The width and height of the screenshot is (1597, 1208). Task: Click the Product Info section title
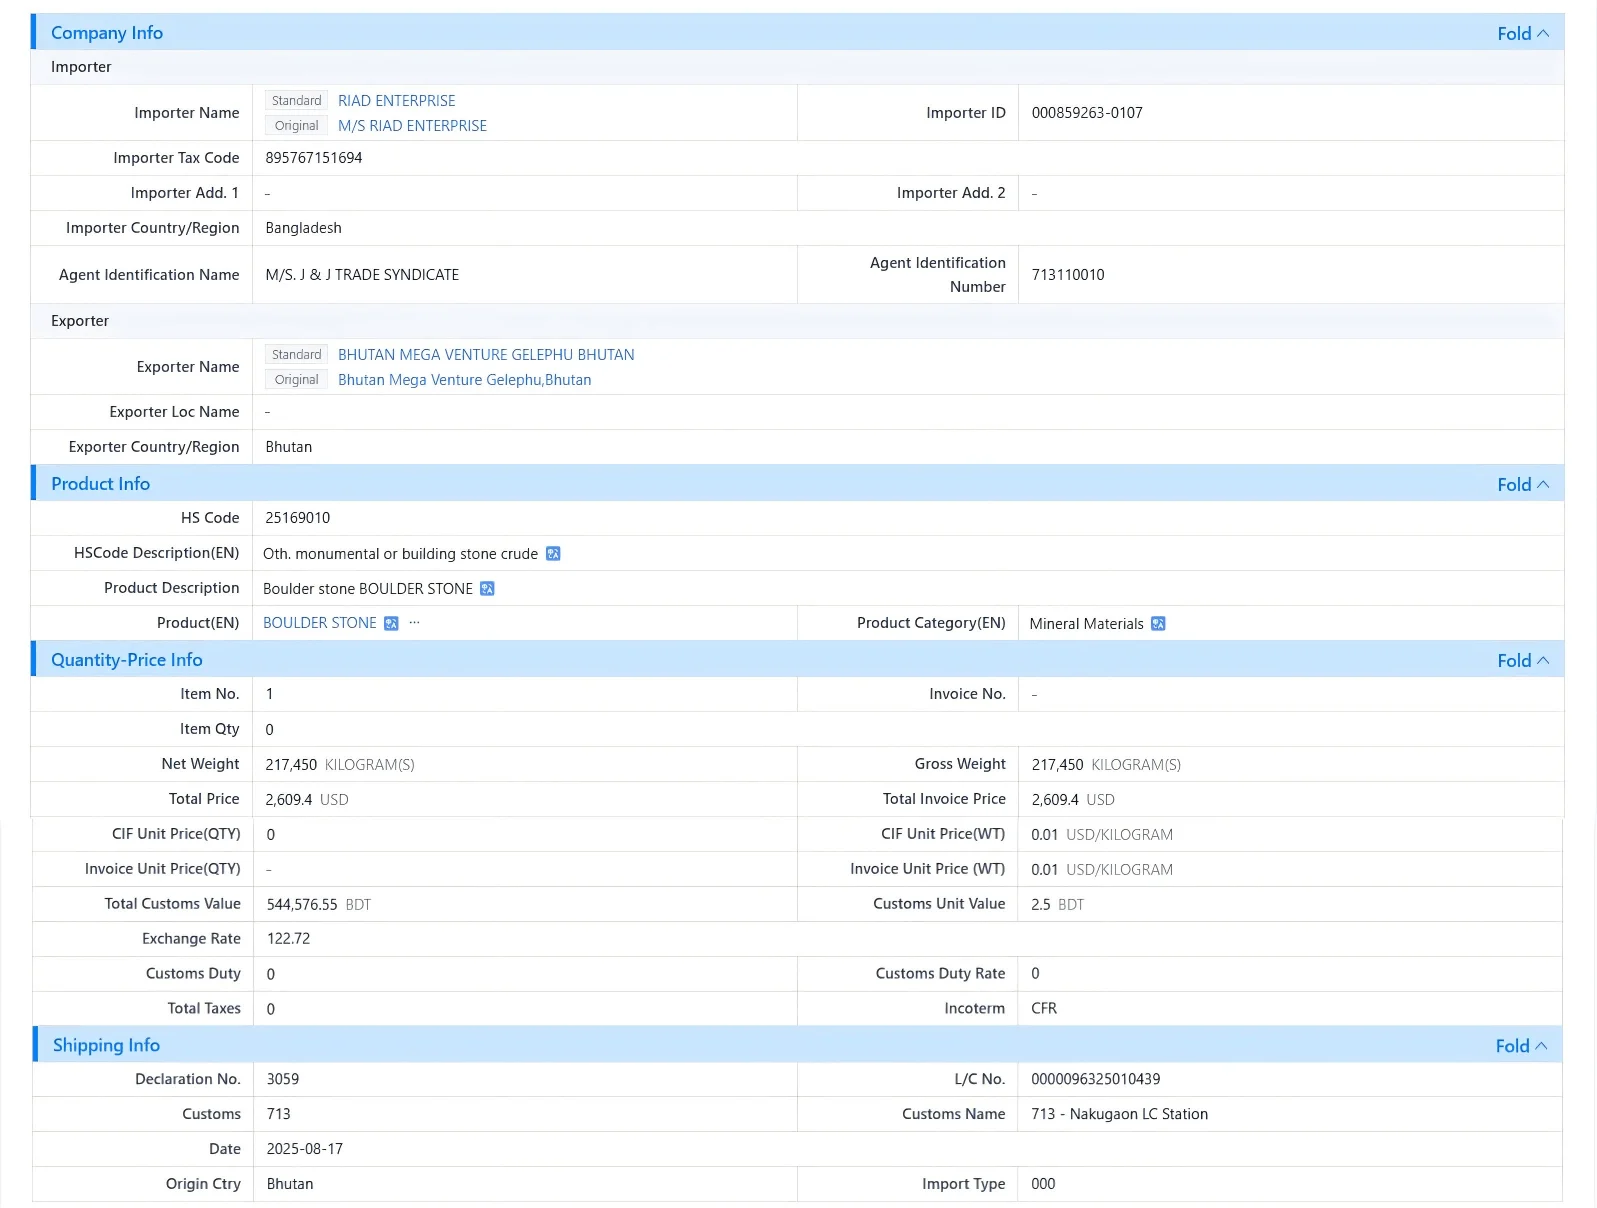100,484
